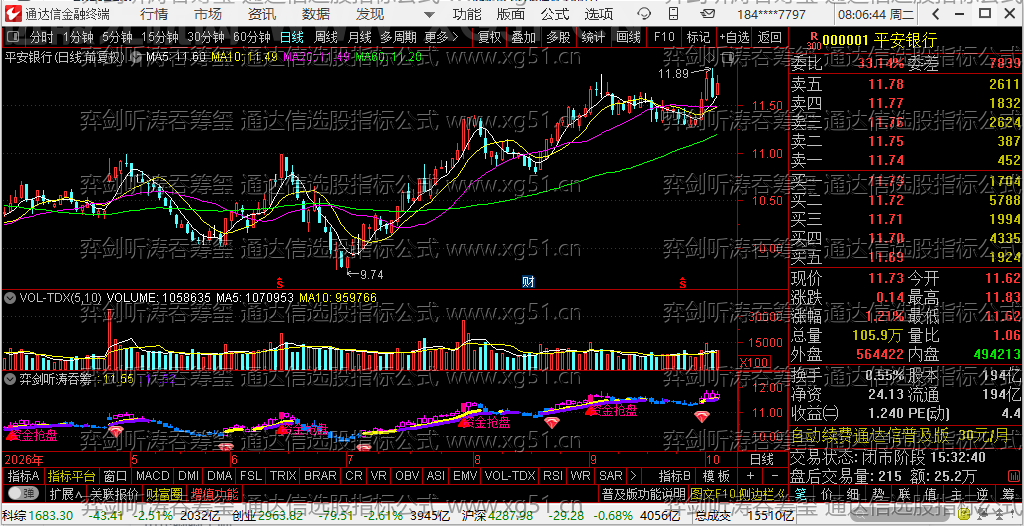Open the 指标A indicator group
The height and width of the screenshot is (526, 1024).
coord(24,475)
